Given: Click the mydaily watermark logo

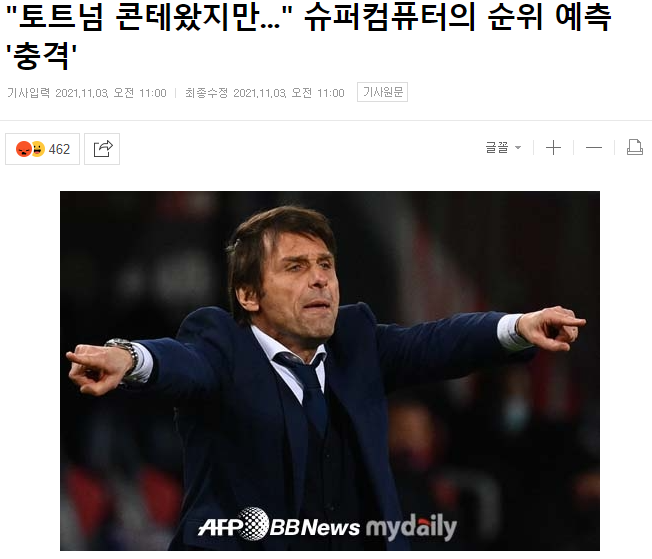Looking at the screenshot, I should (x=411, y=527).
